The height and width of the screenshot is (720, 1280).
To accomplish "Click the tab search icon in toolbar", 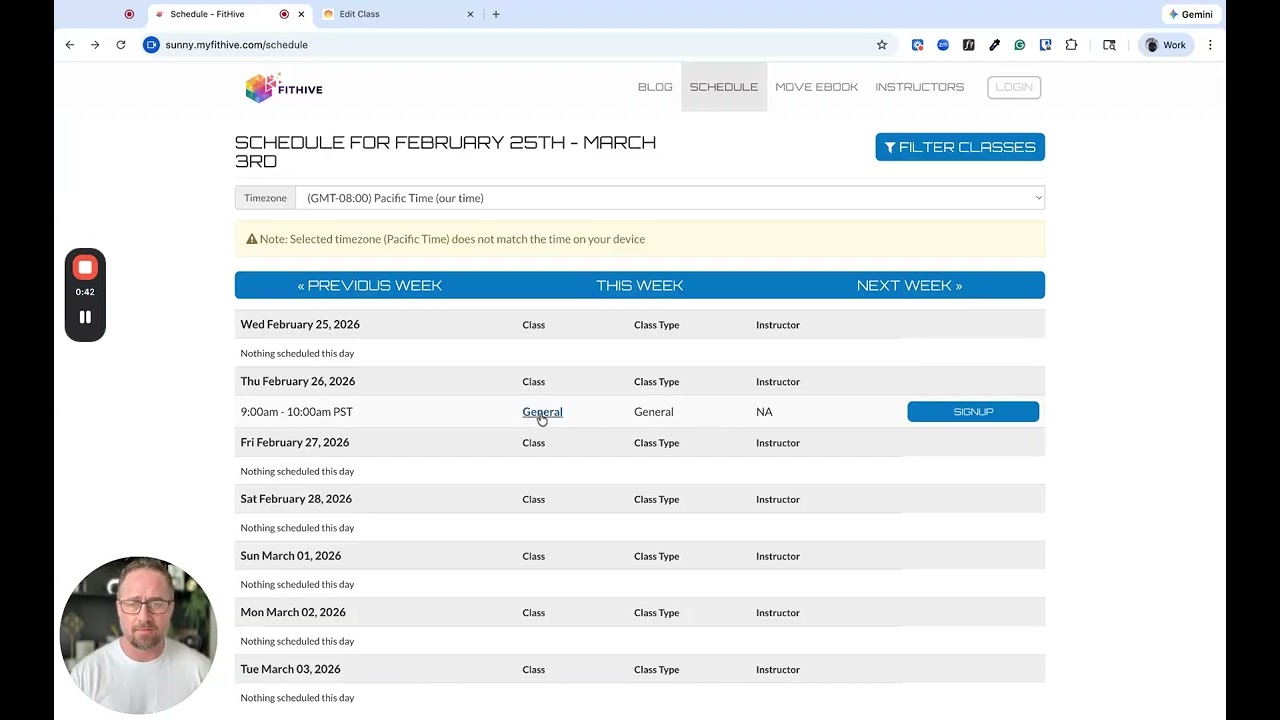I will click(x=1109, y=45).
